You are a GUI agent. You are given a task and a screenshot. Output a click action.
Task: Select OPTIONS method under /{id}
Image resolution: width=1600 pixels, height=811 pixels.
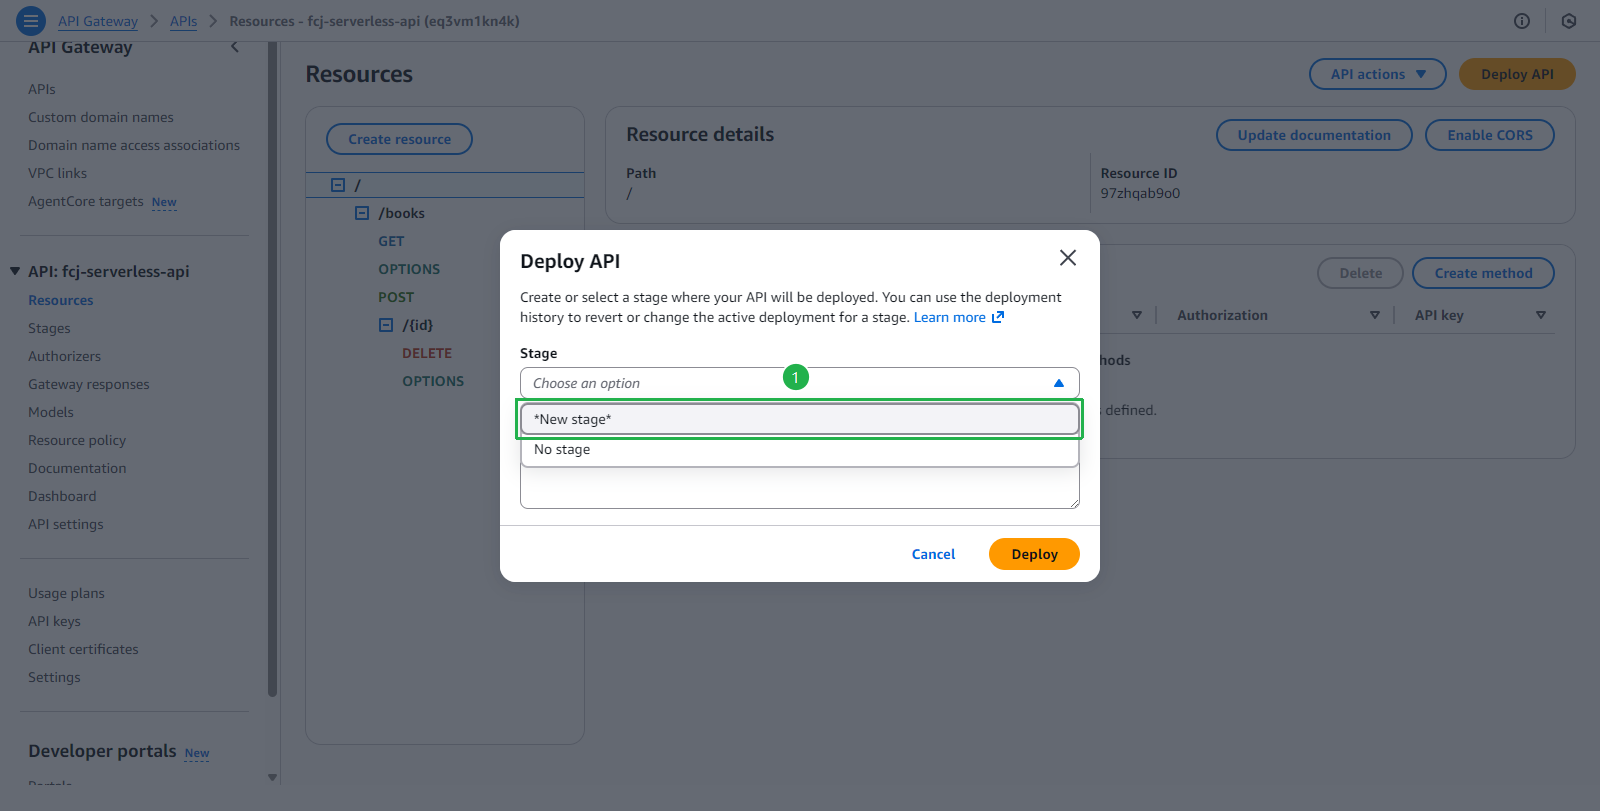(x=433, y=381)
